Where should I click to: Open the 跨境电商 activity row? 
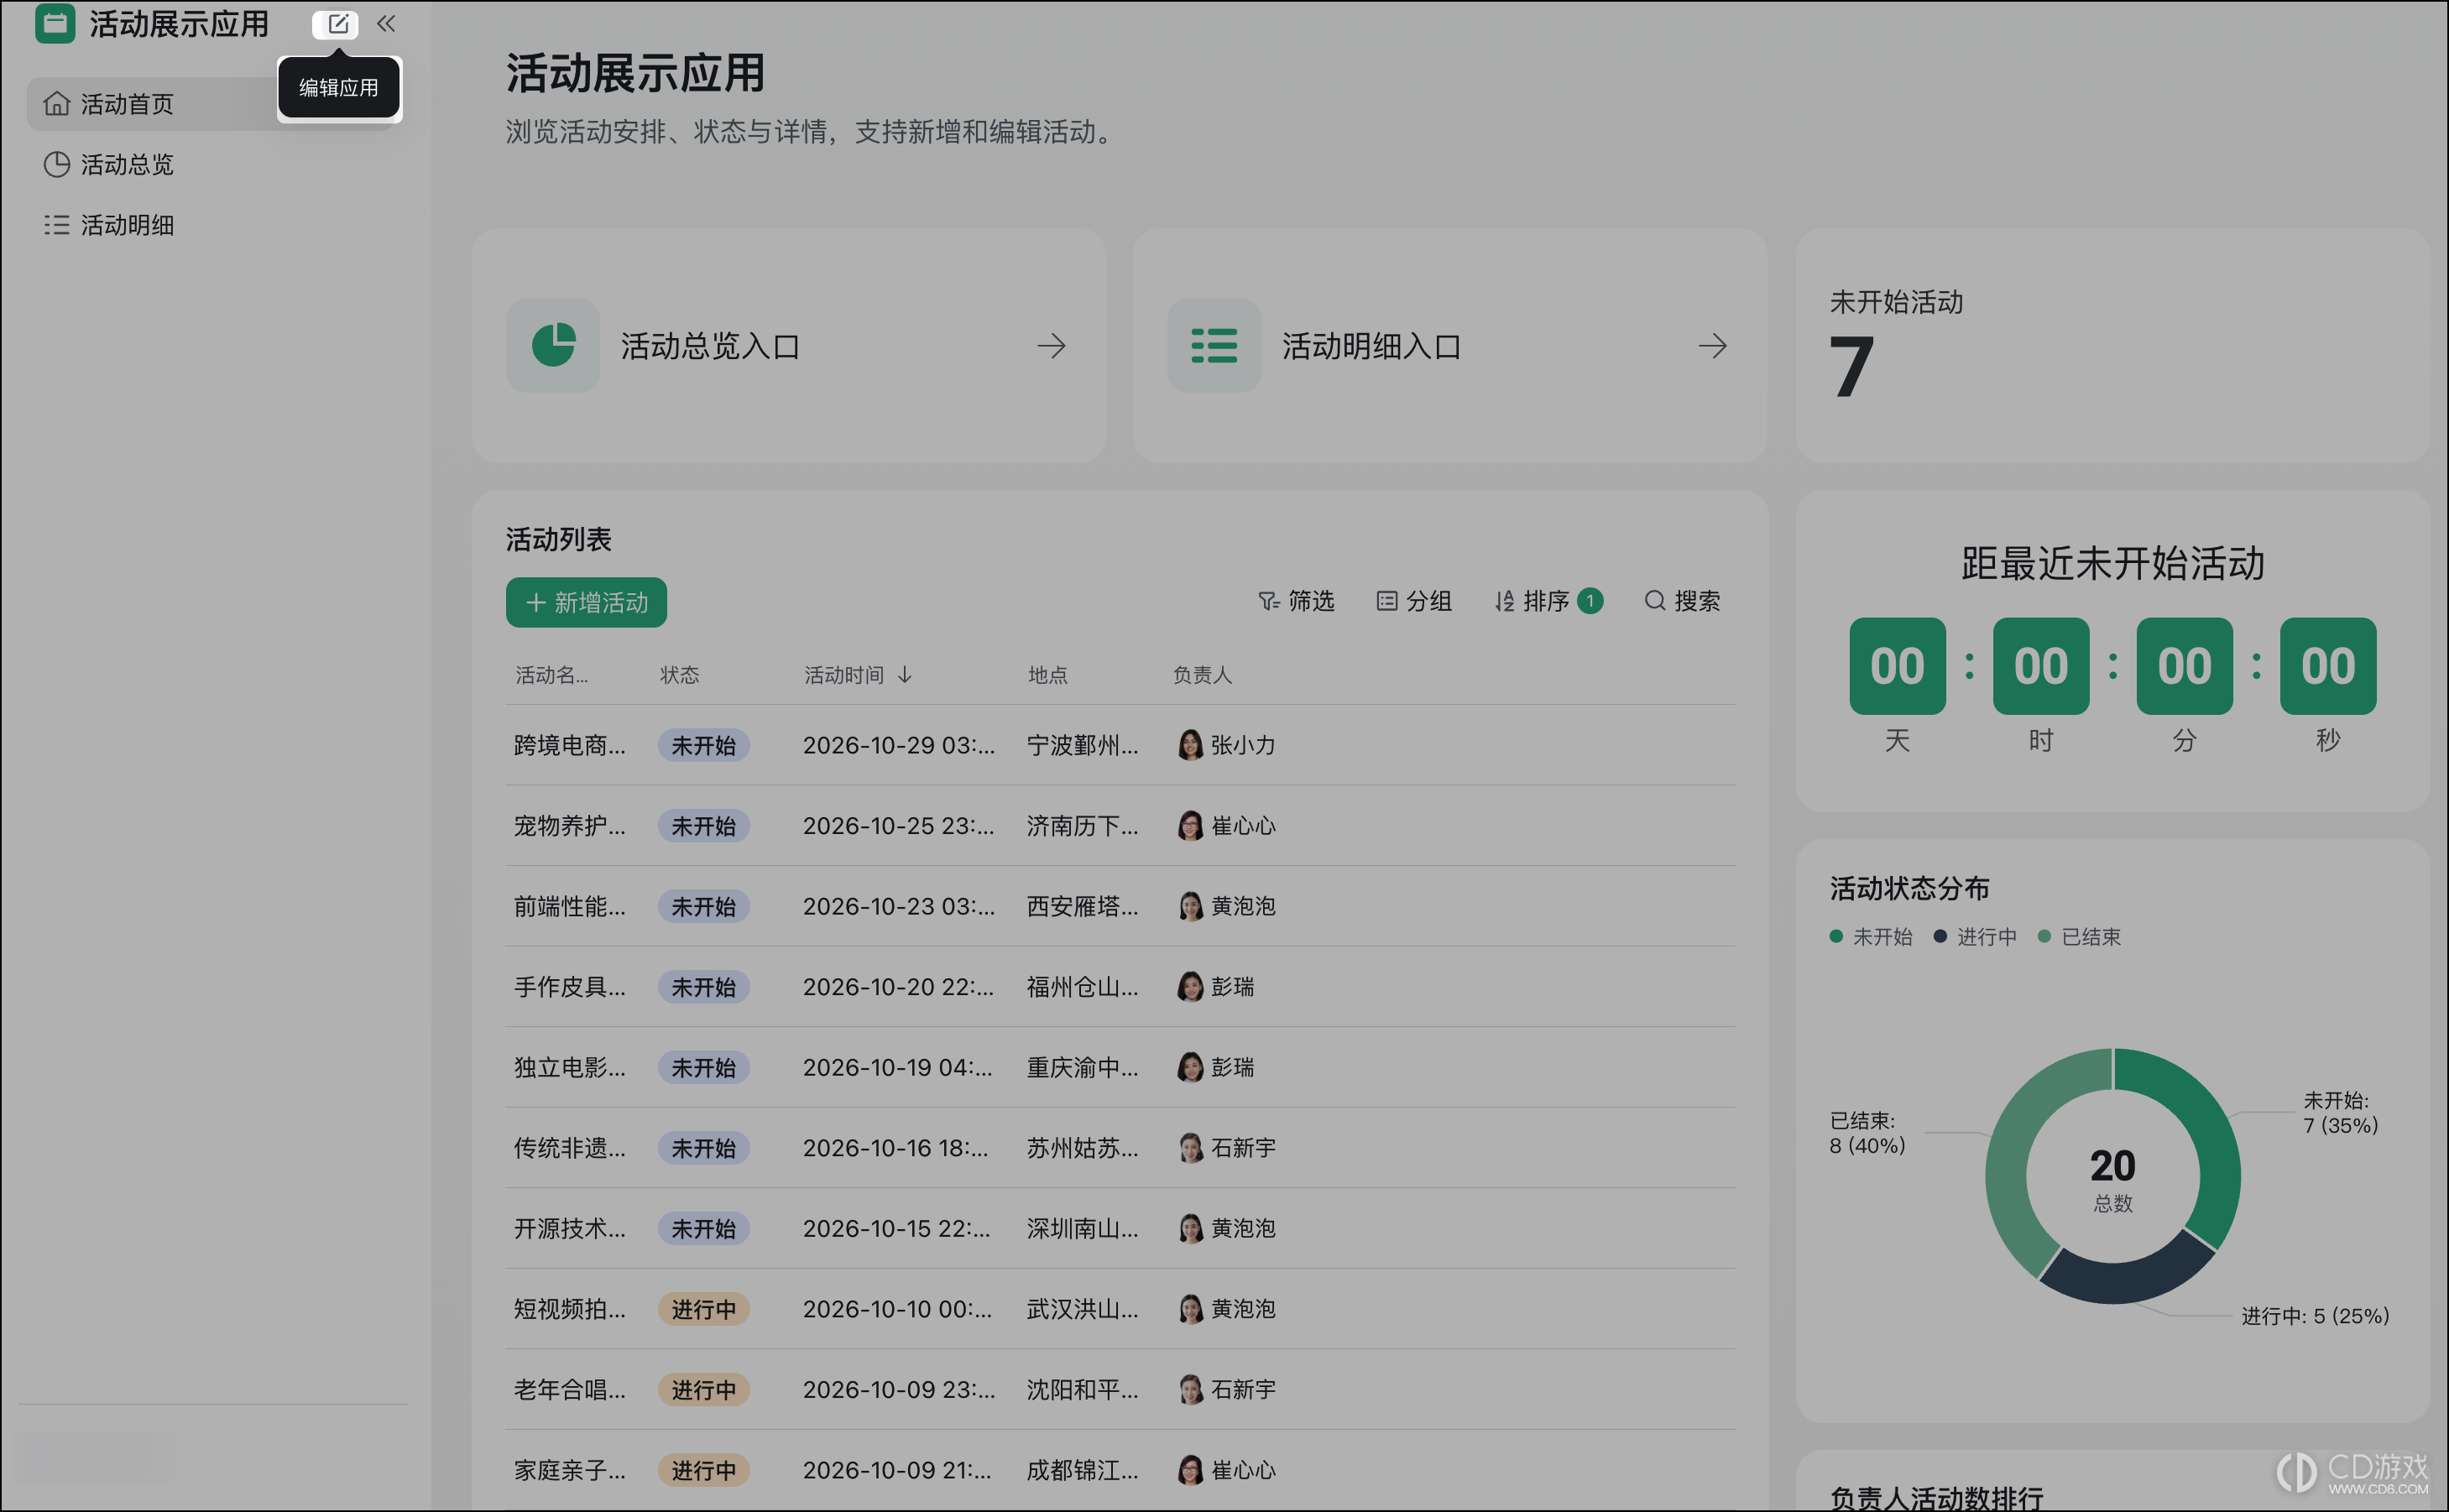tap(1120, 745)
